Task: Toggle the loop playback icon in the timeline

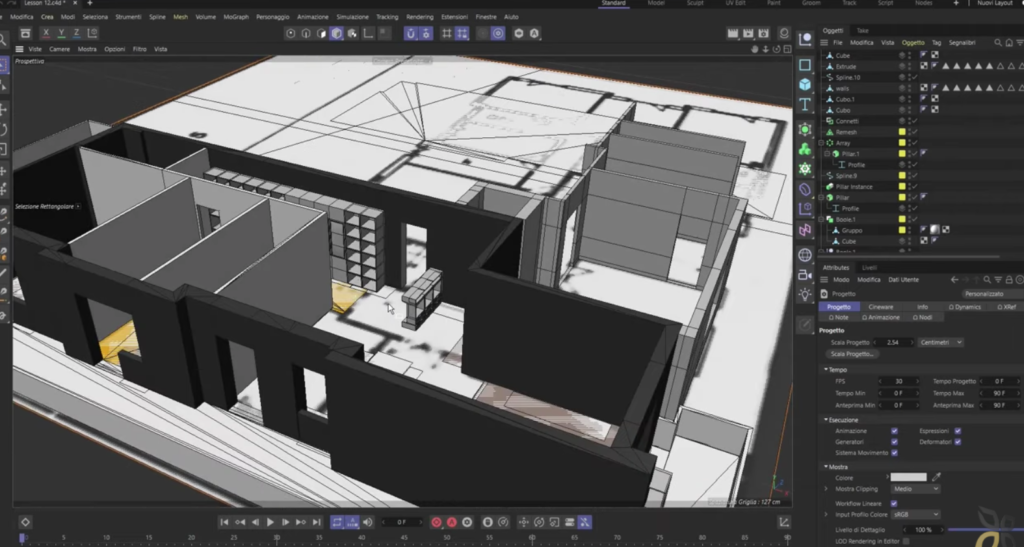Action: pos(337,522)
